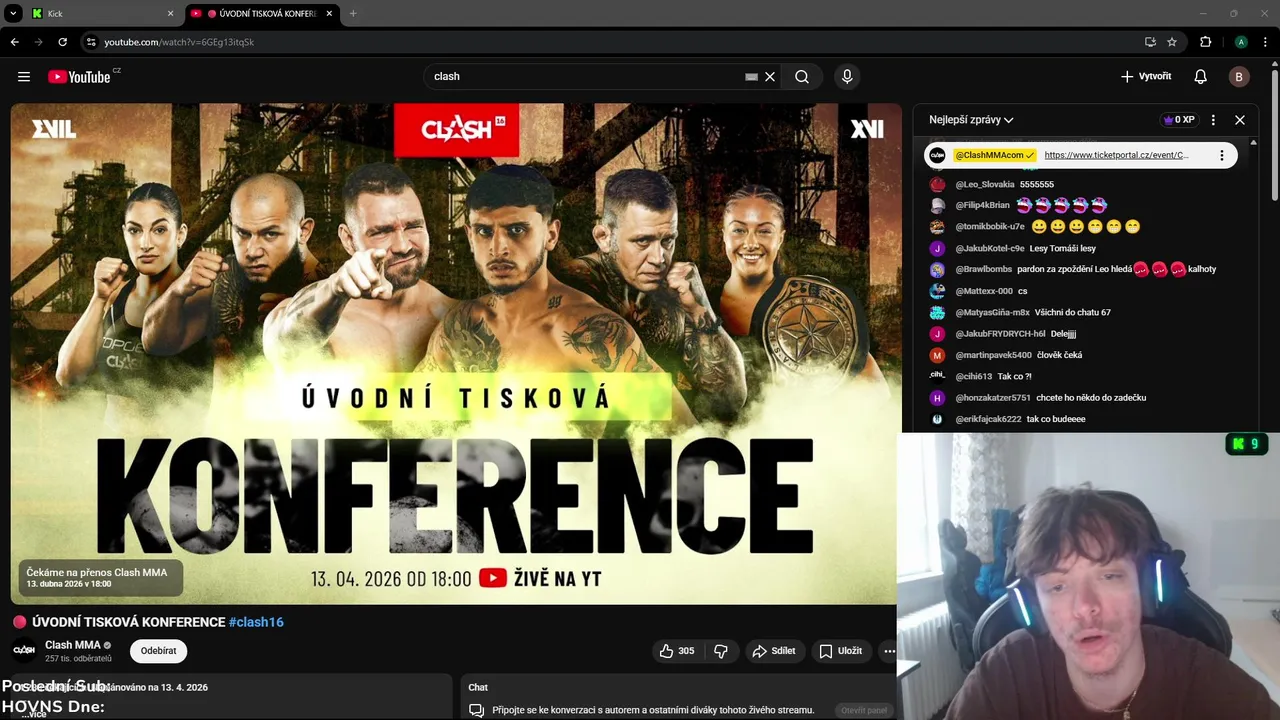This screenshot has height=720, width=1280.
Task: Click the Sdílet share button
Action: point(774,651)
